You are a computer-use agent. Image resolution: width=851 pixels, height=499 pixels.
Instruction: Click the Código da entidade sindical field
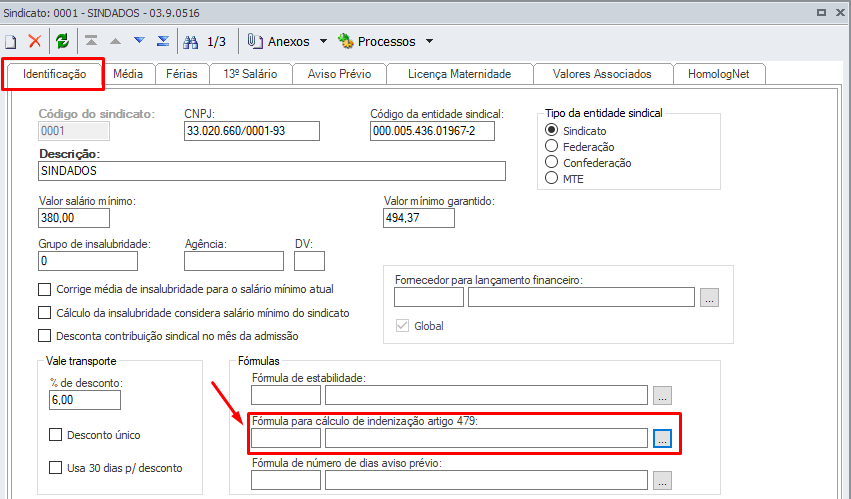point(433,131)
